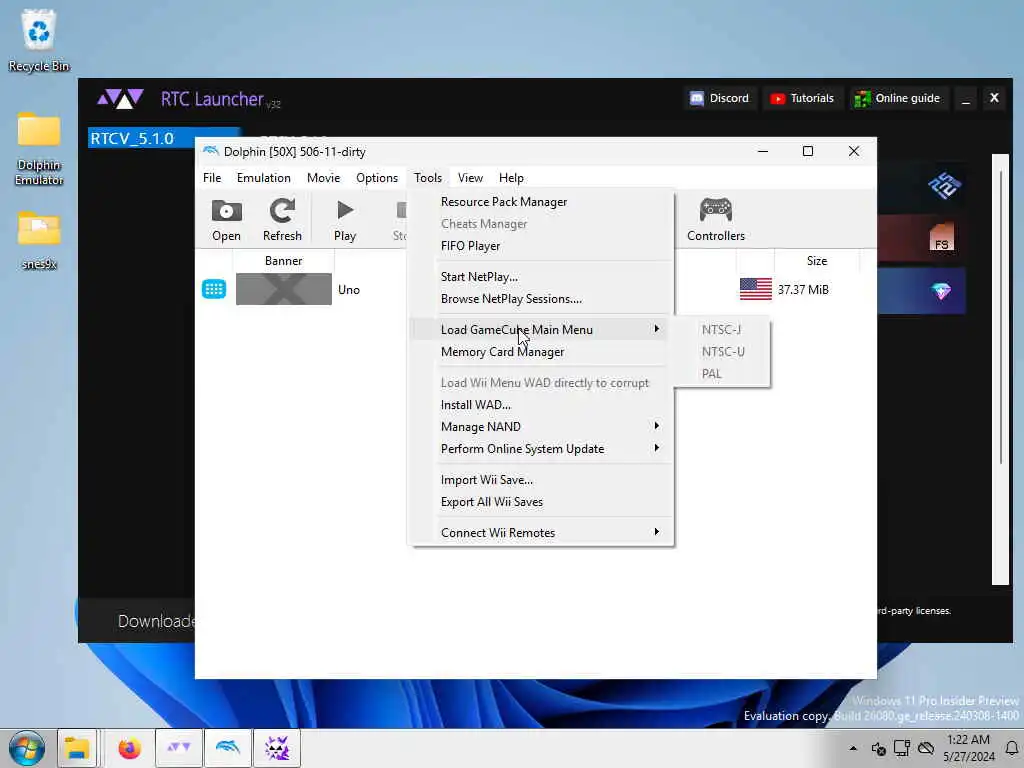Click the Wii platform icon next to Uno
Image resolution: width=1024 pixels, height=768 pixels.
pos(214,289)
